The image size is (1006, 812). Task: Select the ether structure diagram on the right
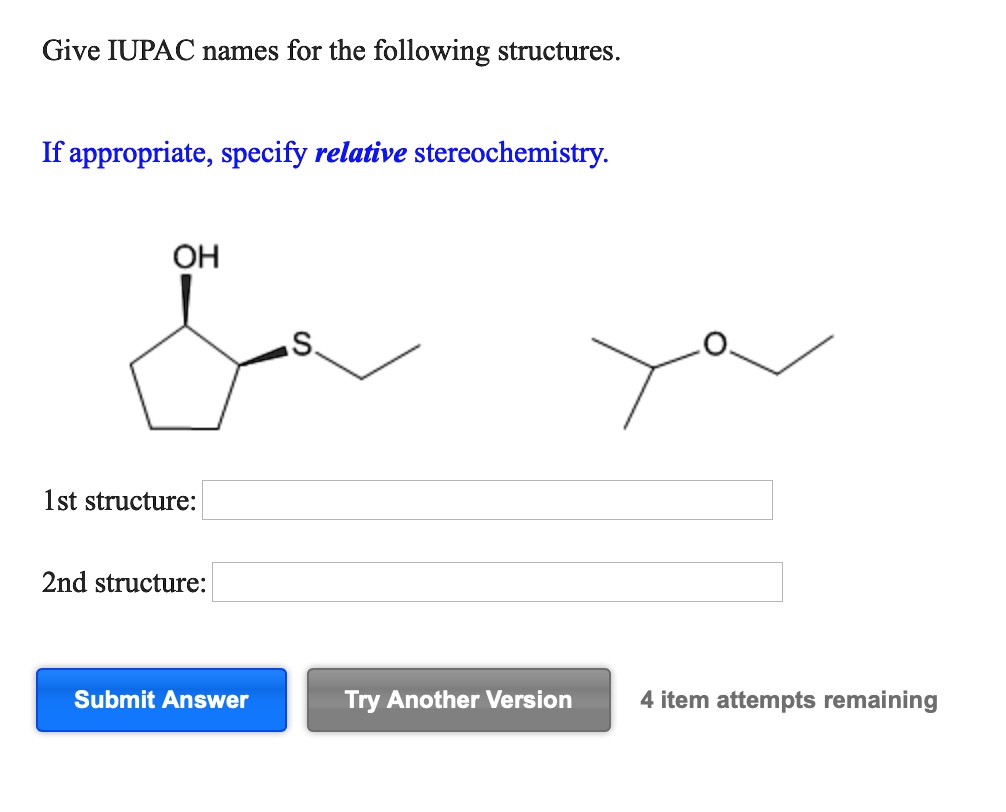click(x=715, y=380)
